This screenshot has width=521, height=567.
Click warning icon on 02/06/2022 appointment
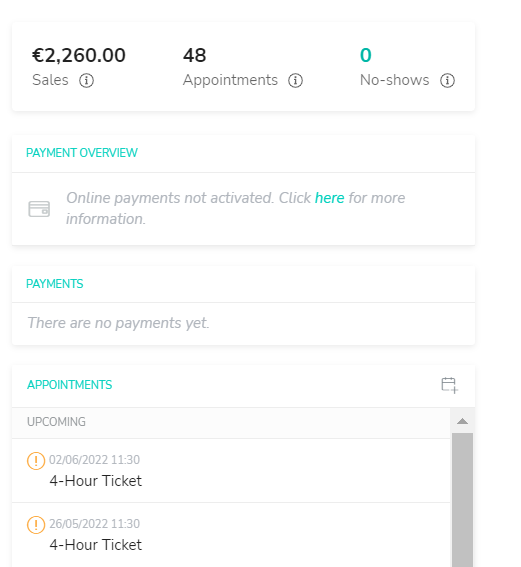[36, 461]
